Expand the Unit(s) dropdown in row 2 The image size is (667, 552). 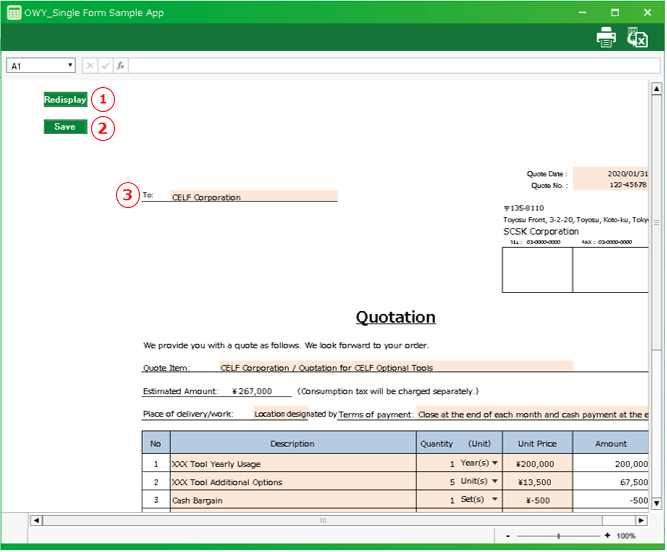coord(494,482)
